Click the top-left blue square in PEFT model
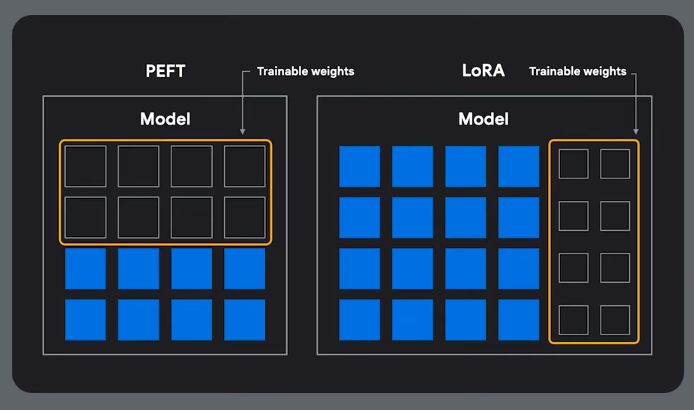Viewport: 694px width, 410px height. click(85, 268)
